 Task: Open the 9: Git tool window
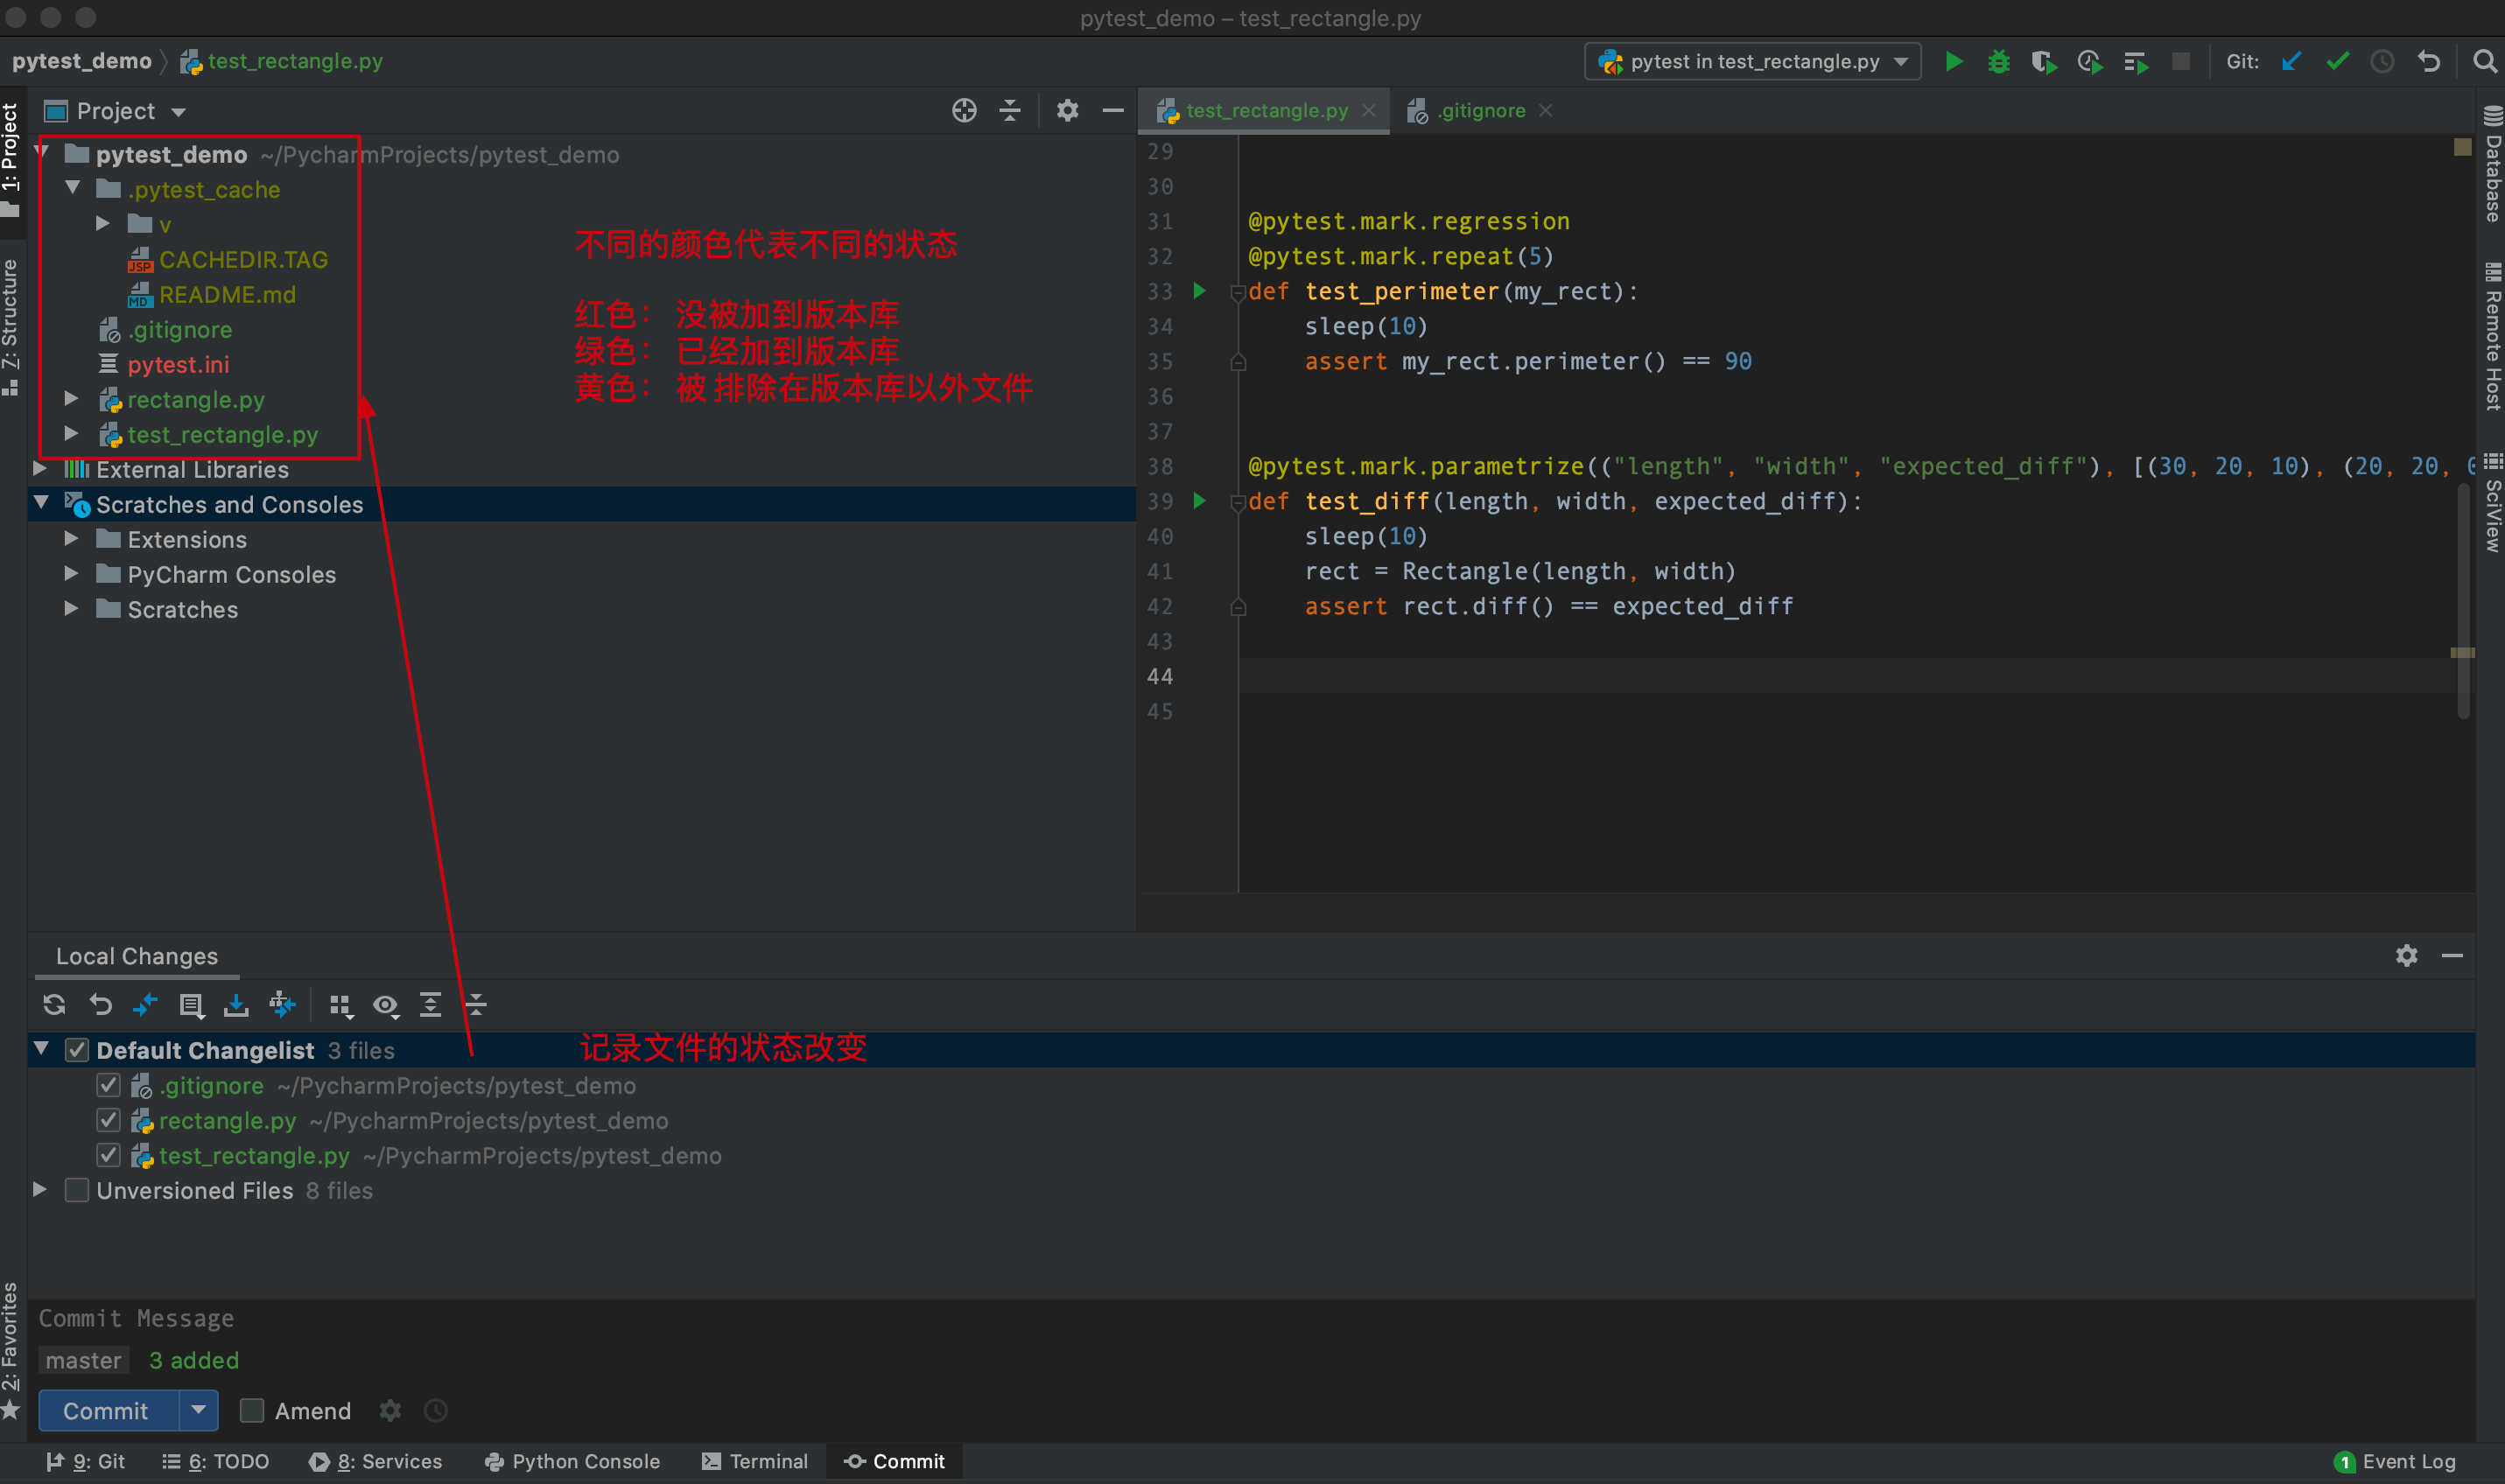point(85,1461)
